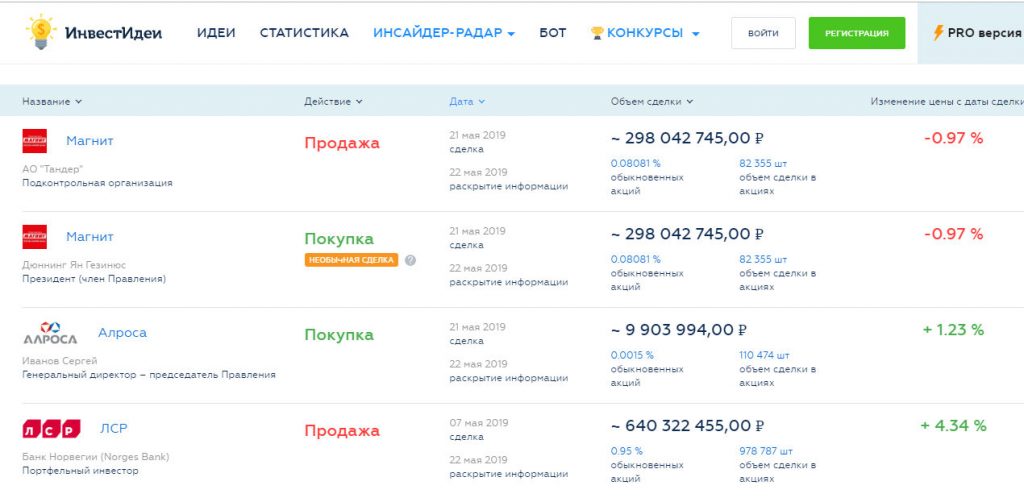Click the Магнит logo in the Покупка row
Viewport: 1024px width, 498px height.
point(35,237)
